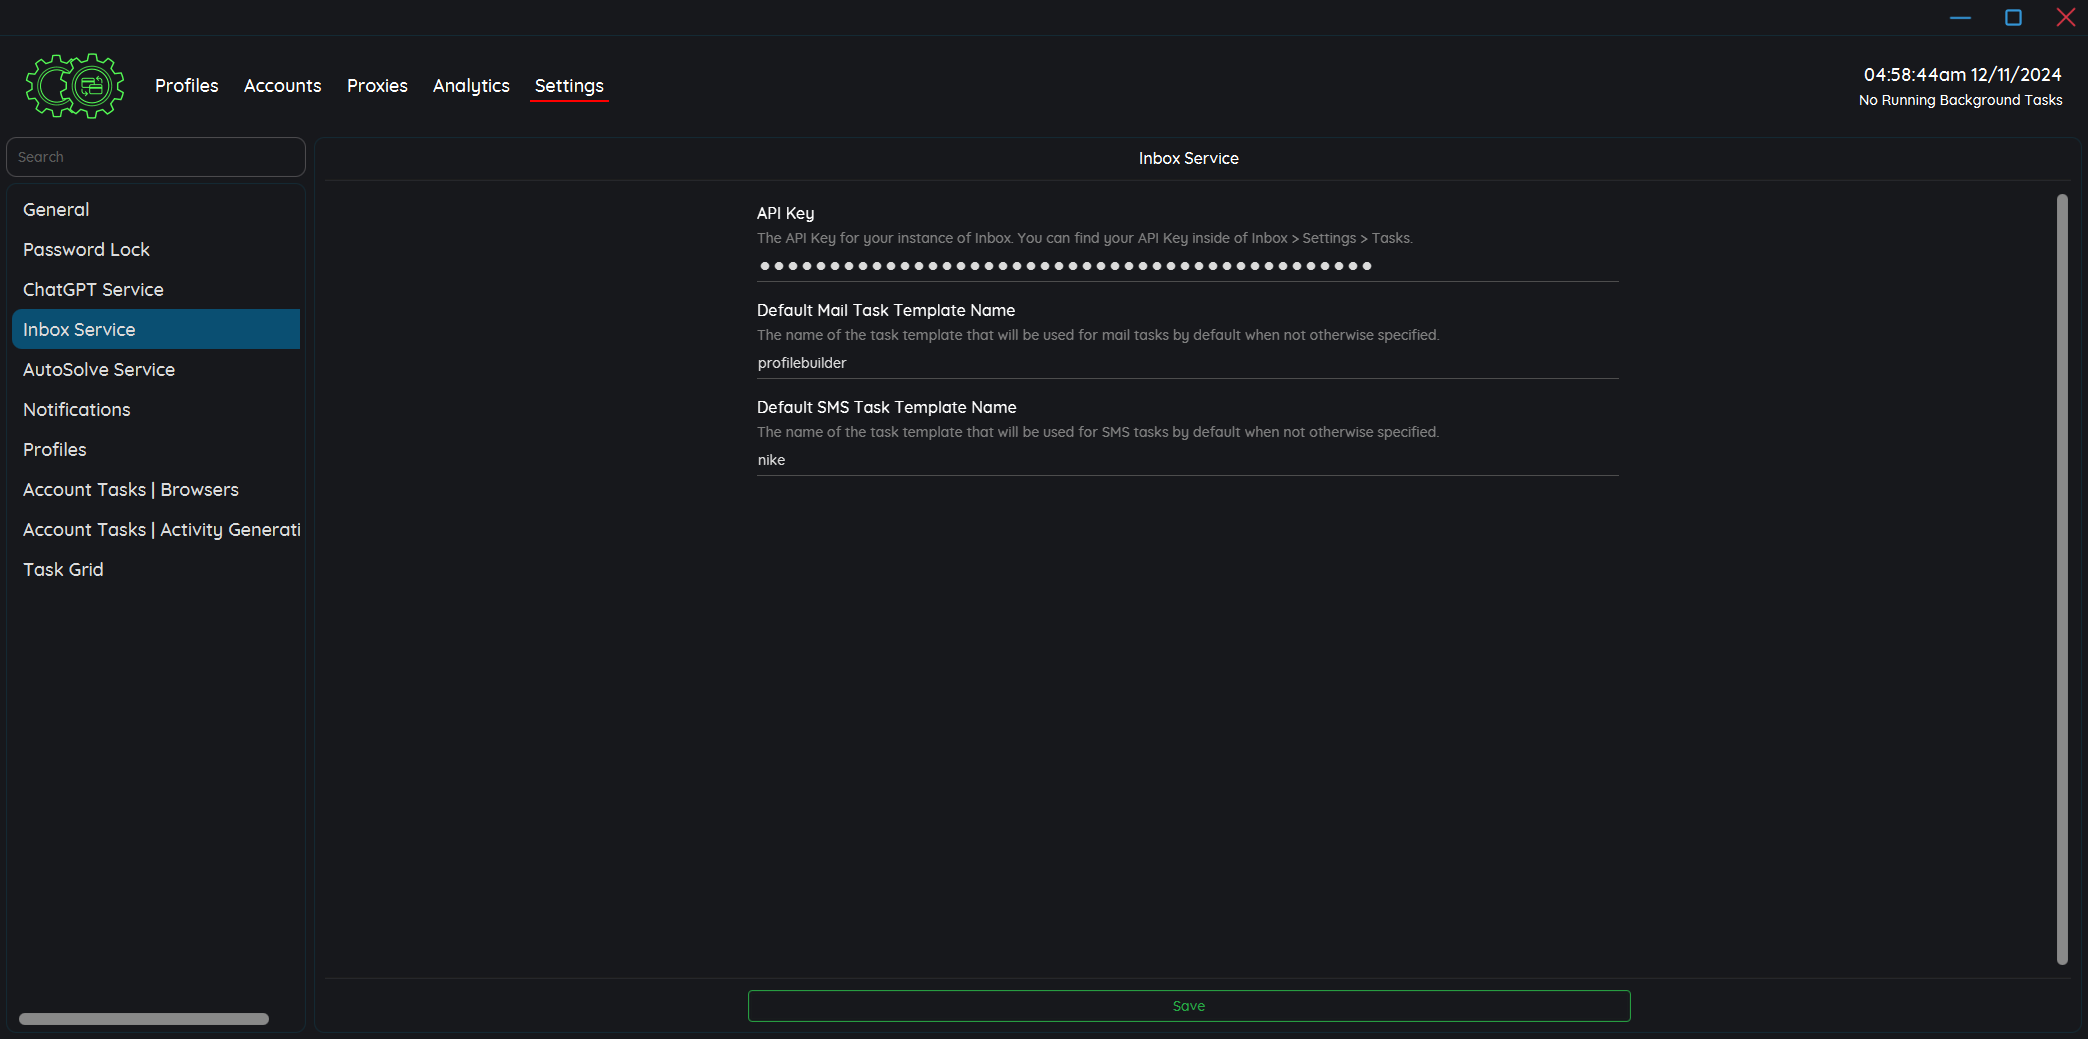The width and height of the screenshot is (2088, 1039).
Task: Click the sidebar horizontal scrollbar
Action: 144,1019
